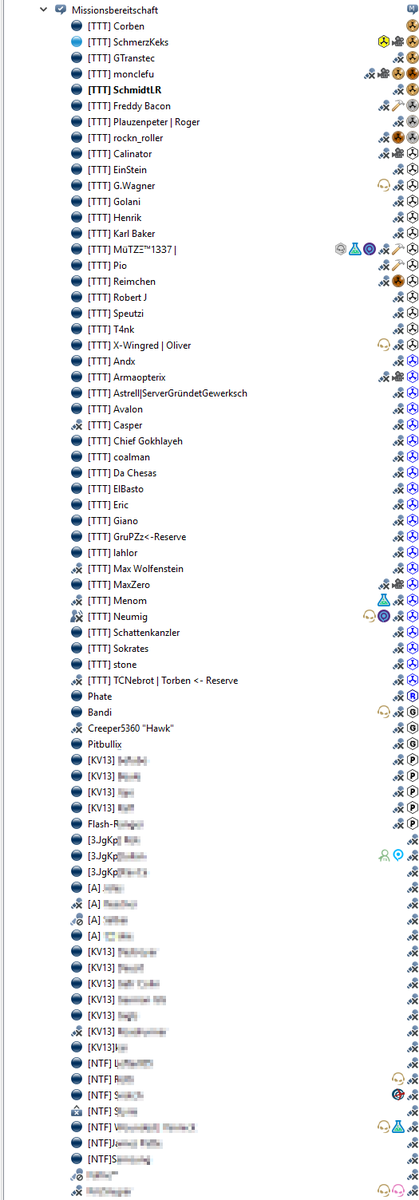This screenshot has width=419, height=1200.
Task: Select user [TTT] EinStein
Action: click(117, 170)
